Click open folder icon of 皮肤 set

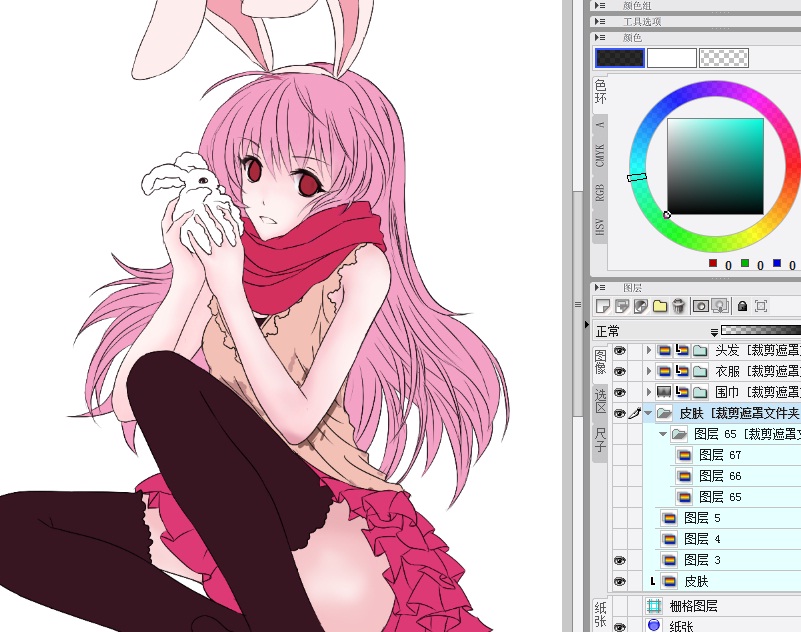(x=664, y=413)
